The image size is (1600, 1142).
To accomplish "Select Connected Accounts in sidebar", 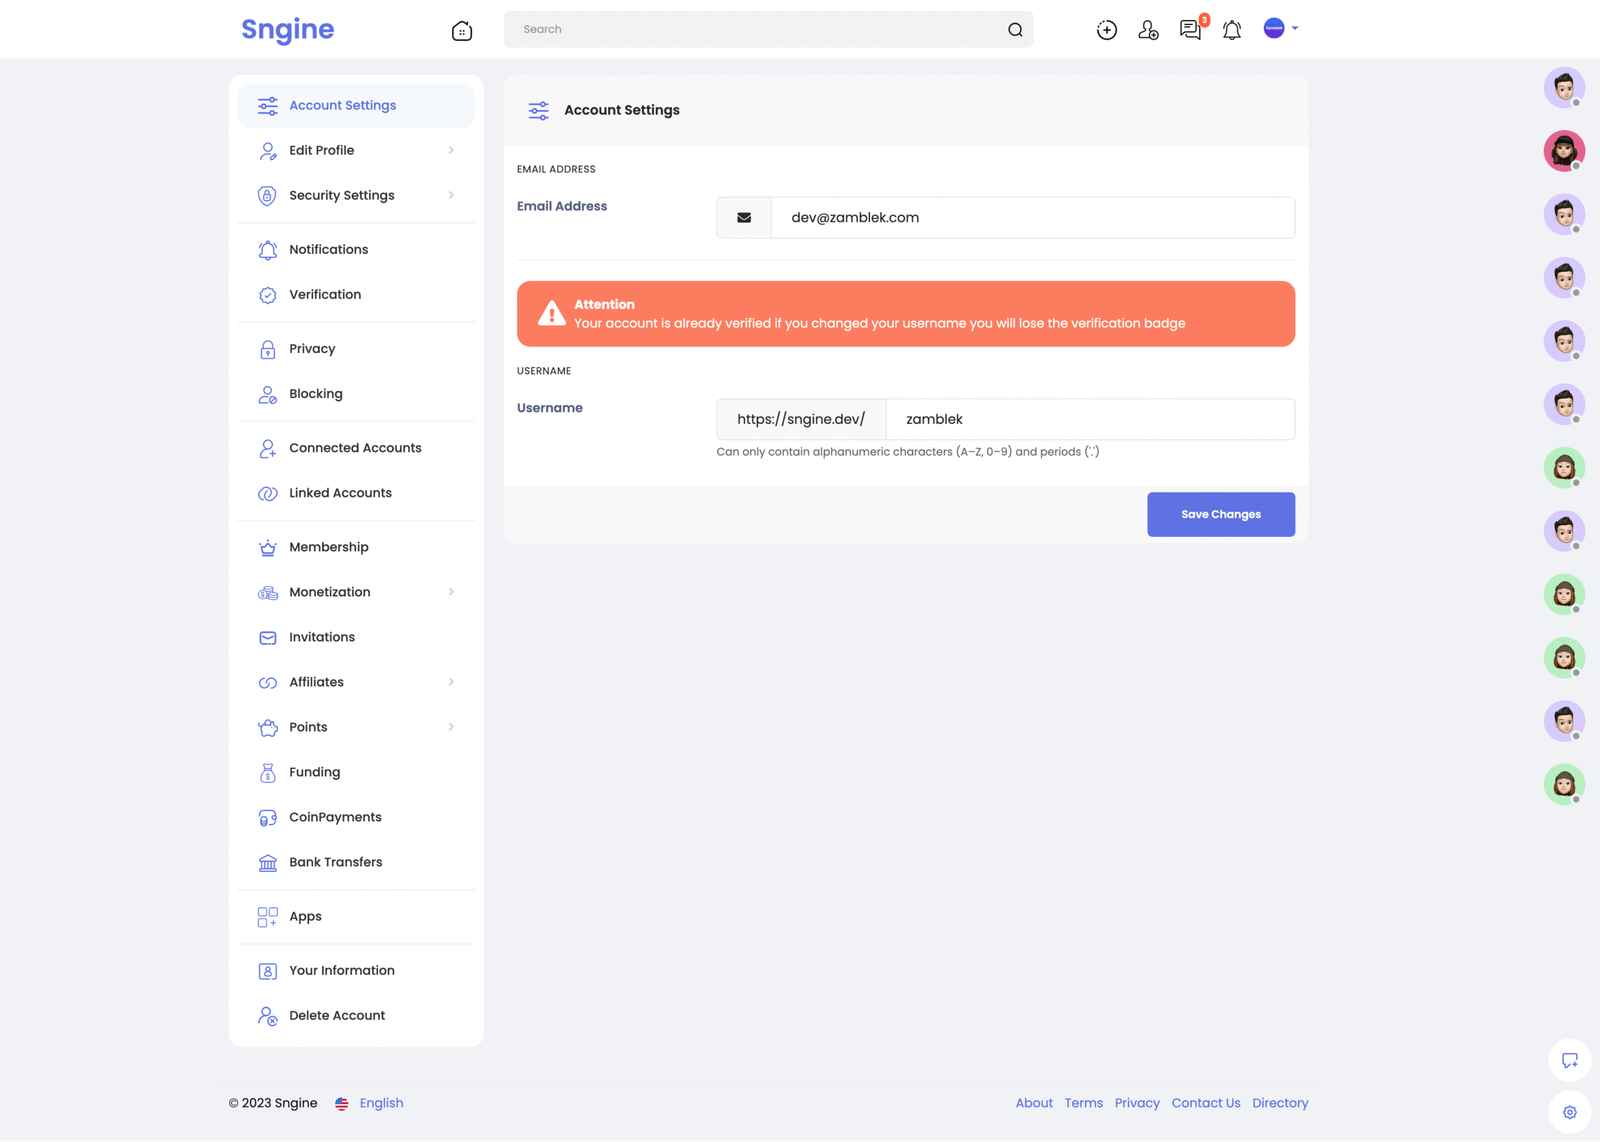I will coord(355,448).
